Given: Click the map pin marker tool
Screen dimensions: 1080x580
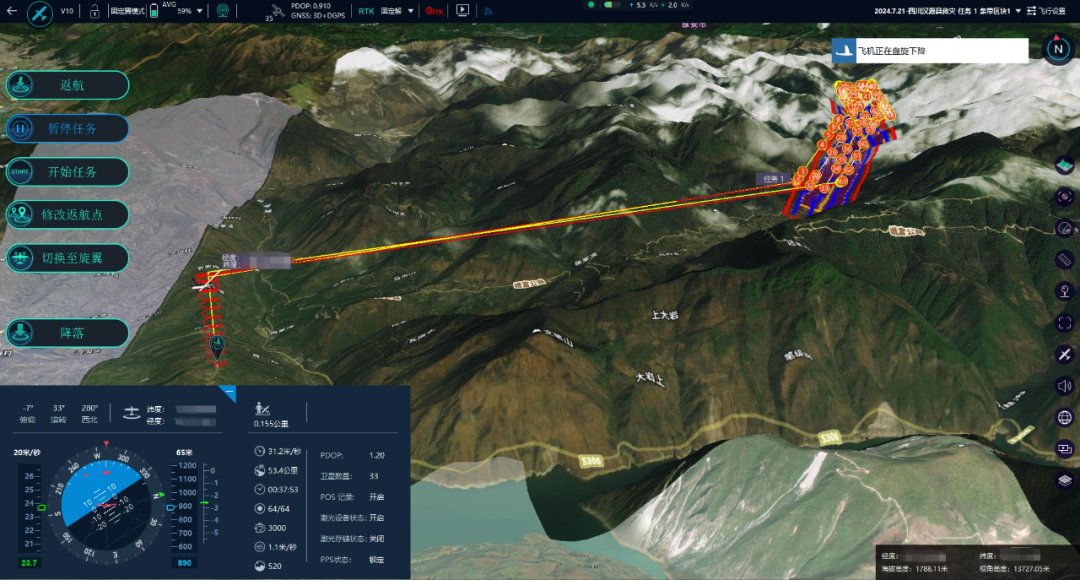Looking at the screenshot, I should pyautogui.click(x=1064, y=290).
